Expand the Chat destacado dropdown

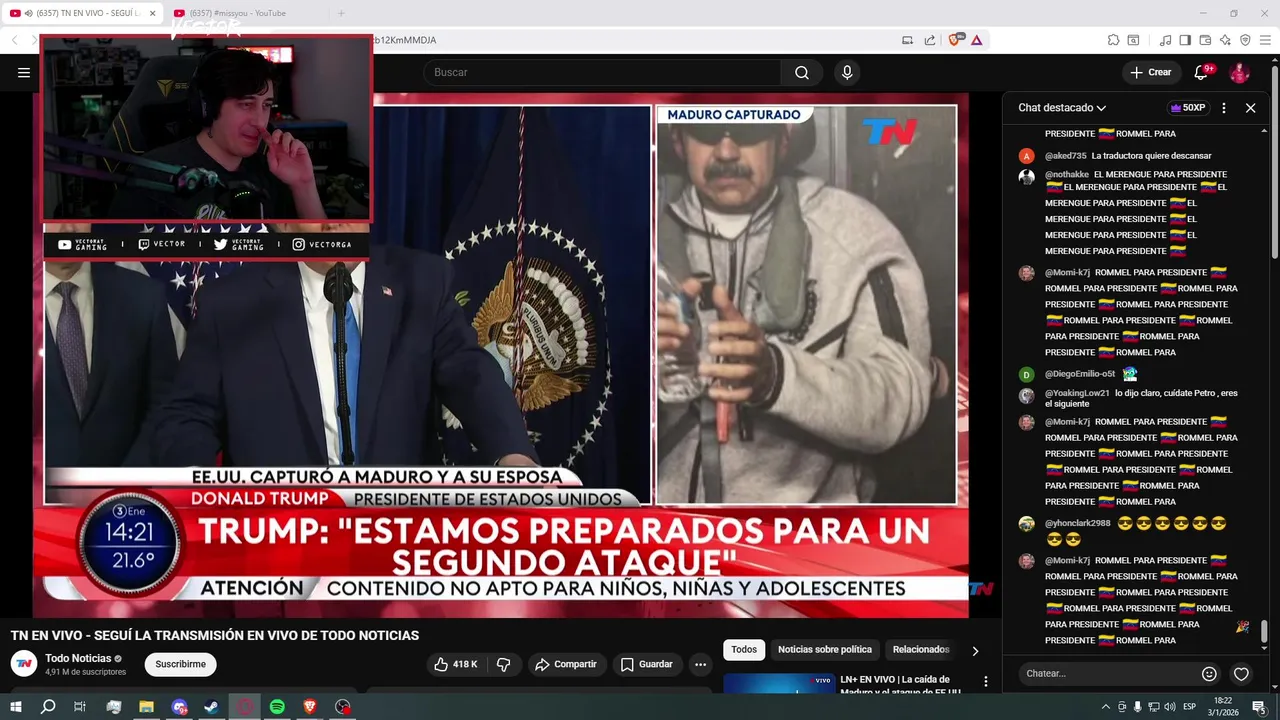click(x=1062, y=108)
